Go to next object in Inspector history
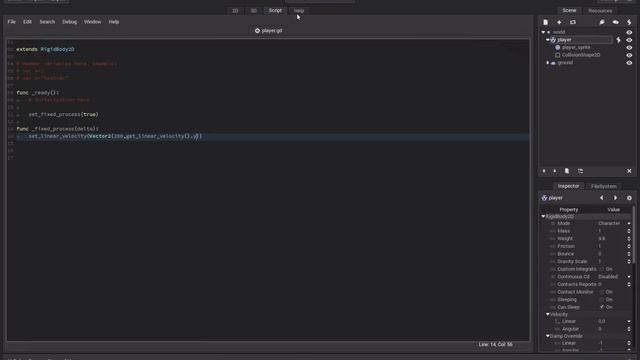640x360 pixels. [x=615, y=198]
